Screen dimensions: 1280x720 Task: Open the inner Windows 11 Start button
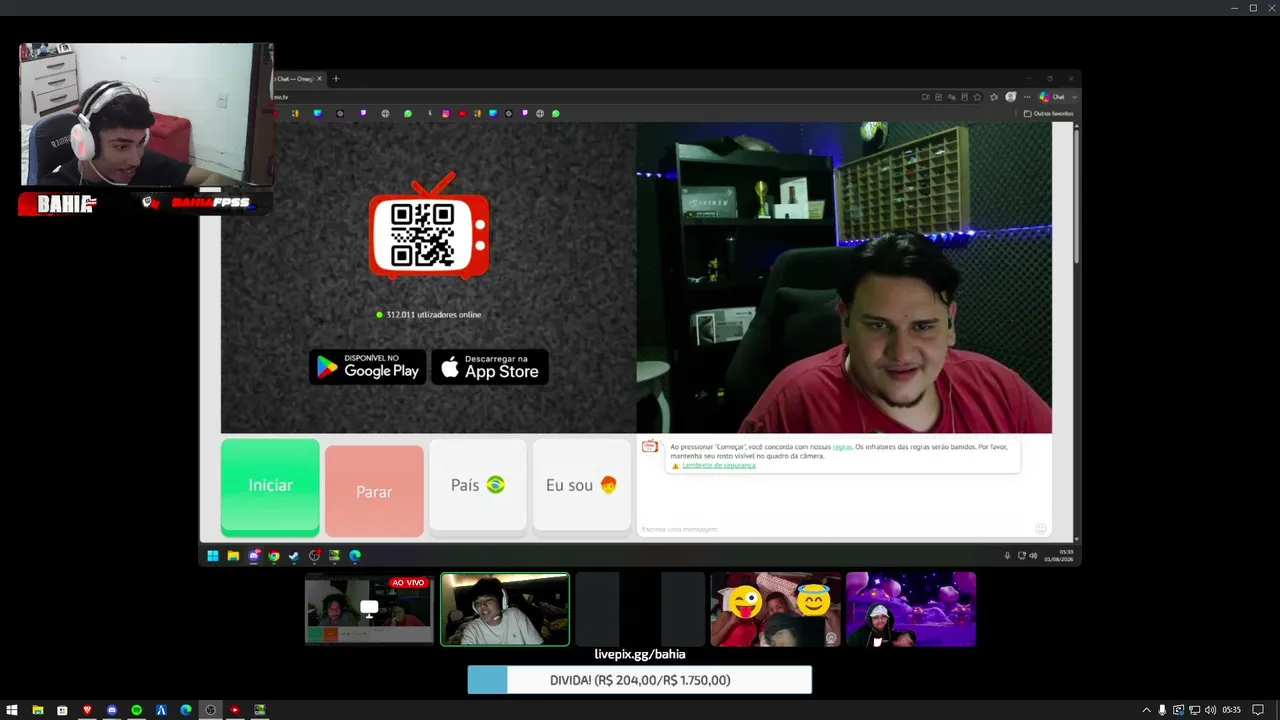pyautogui.click(x=213, y=556)
